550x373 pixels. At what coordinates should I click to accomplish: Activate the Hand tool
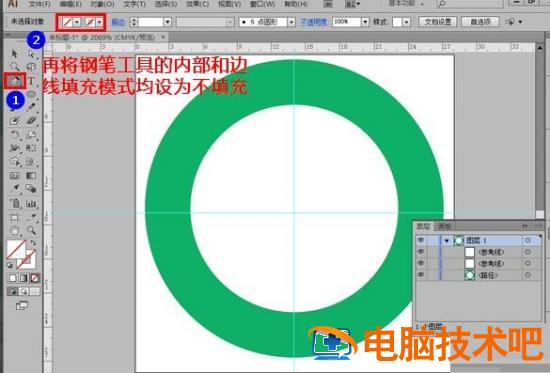[x=14, y=231]
